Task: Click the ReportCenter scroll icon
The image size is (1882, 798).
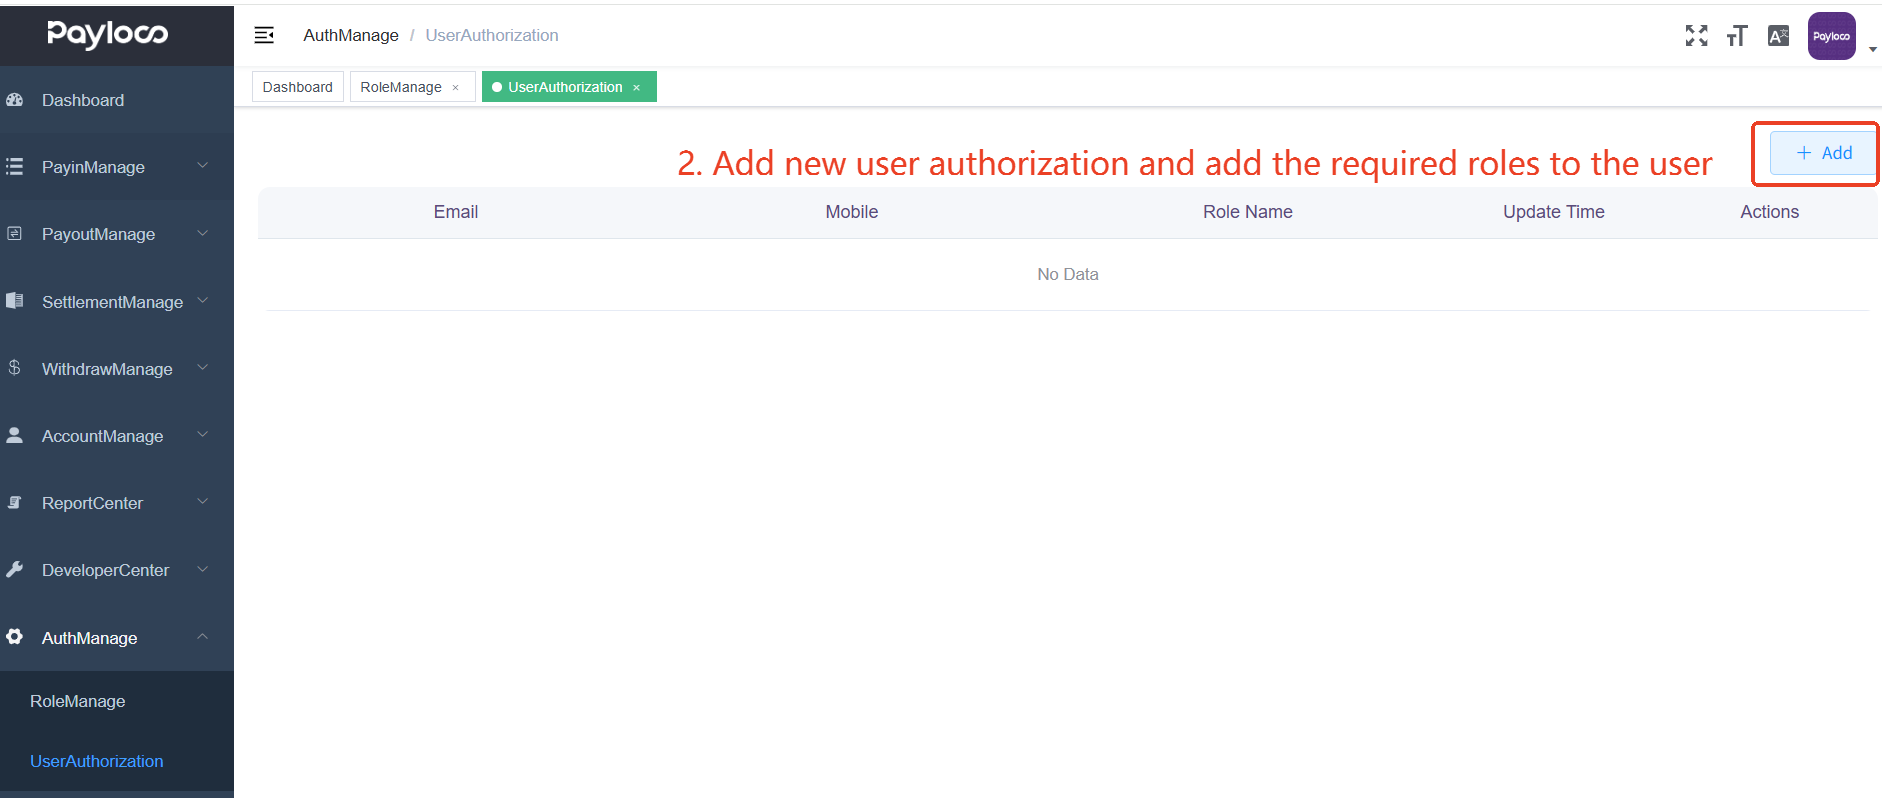Action: pyautogui.click(x=15, y=503)
